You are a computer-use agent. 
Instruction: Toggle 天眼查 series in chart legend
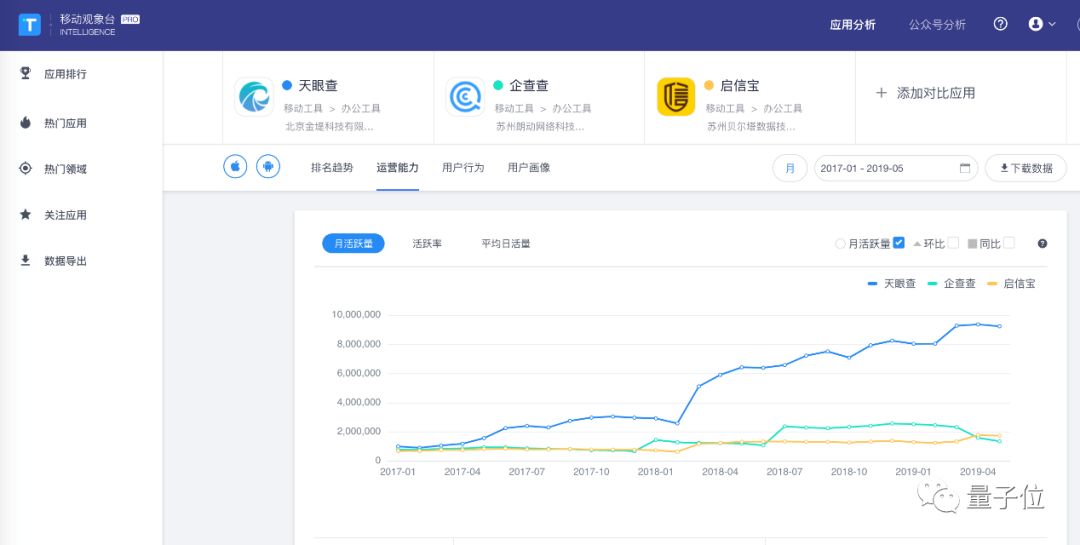891,283
